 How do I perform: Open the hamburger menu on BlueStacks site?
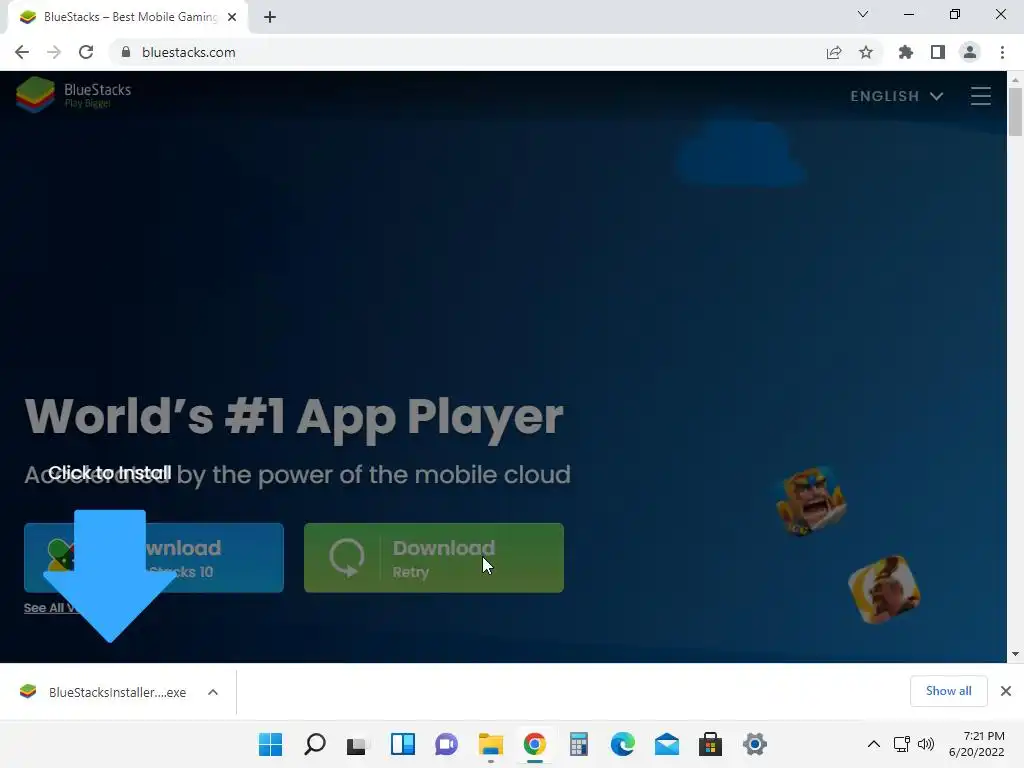pyautogui.click(x=980, y=96)
